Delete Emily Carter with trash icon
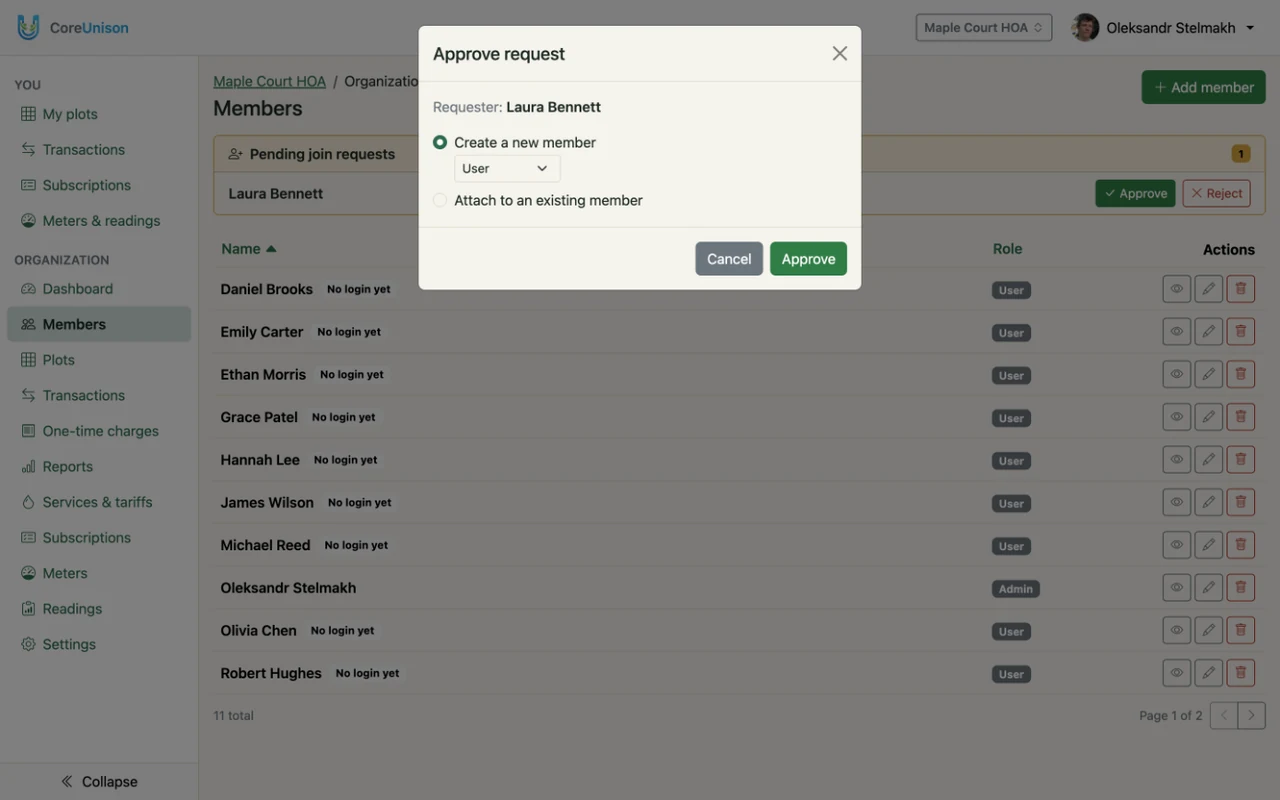The height and width of the screenshot is (800, 1280). coord(1241,332)
